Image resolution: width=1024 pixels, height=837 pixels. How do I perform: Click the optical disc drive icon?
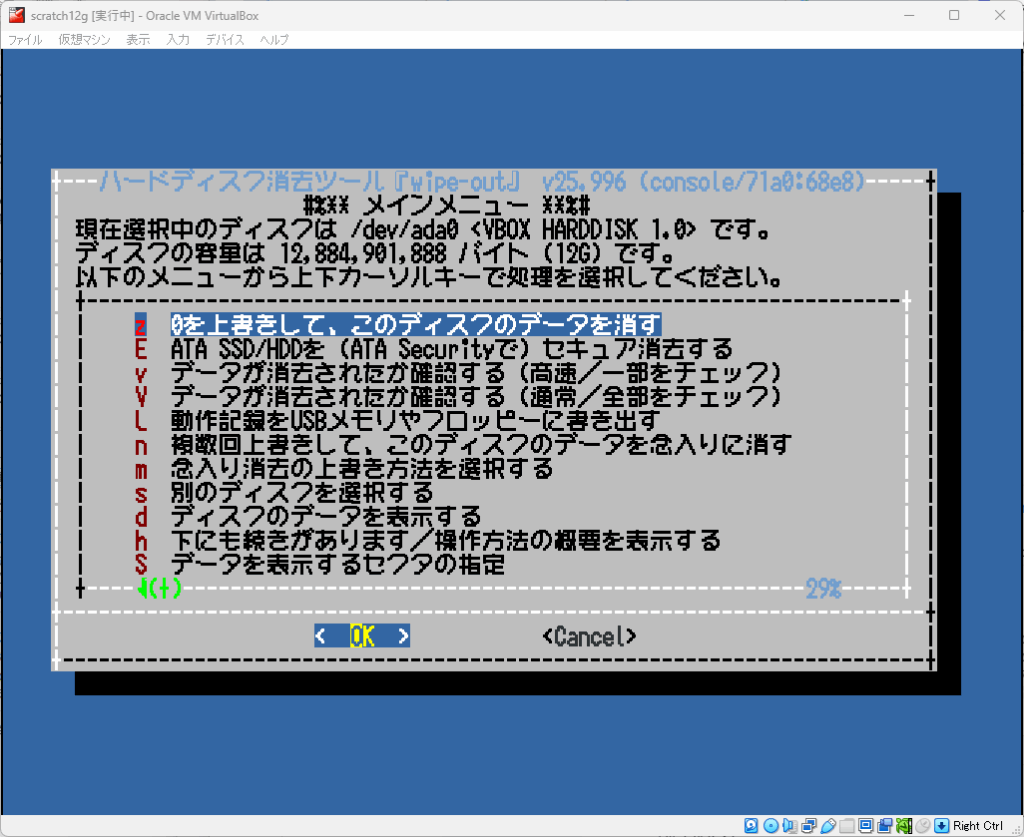click(x=771, y=825)
